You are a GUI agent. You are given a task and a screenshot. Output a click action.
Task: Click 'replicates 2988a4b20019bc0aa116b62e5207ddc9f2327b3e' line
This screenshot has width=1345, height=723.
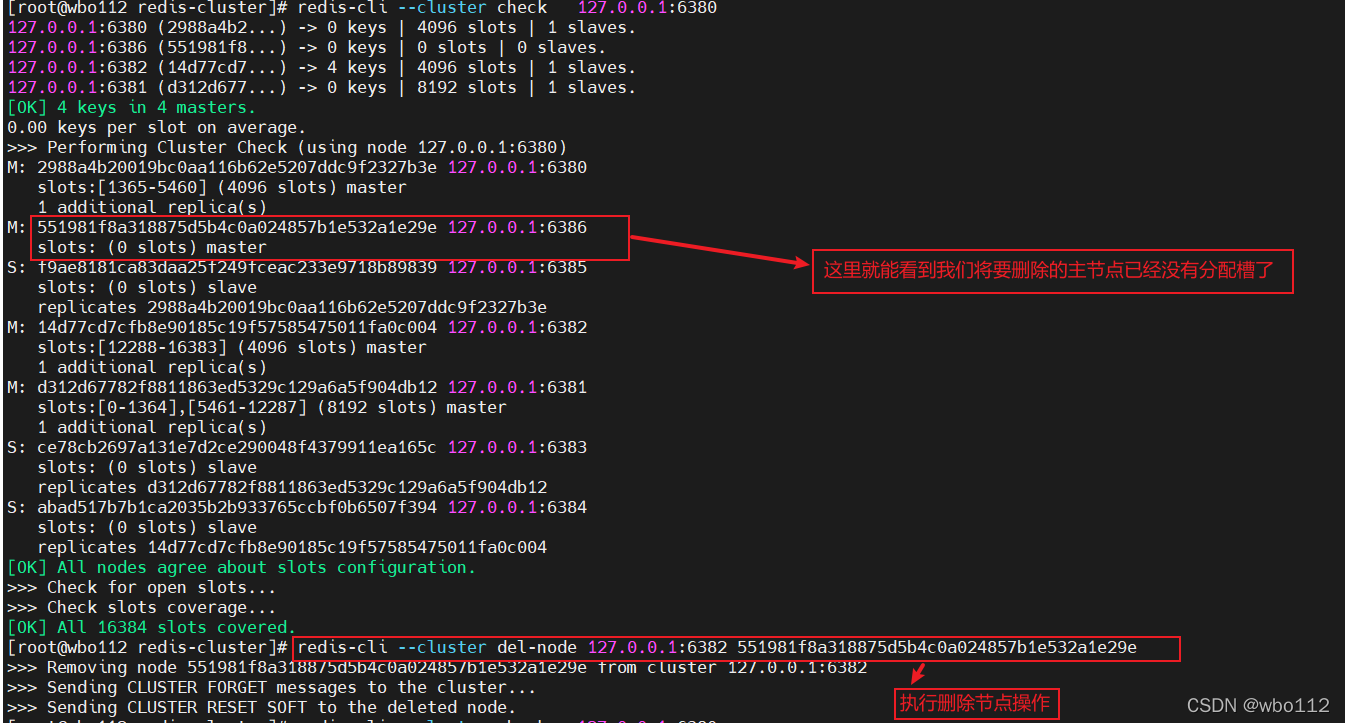(292, 307)
